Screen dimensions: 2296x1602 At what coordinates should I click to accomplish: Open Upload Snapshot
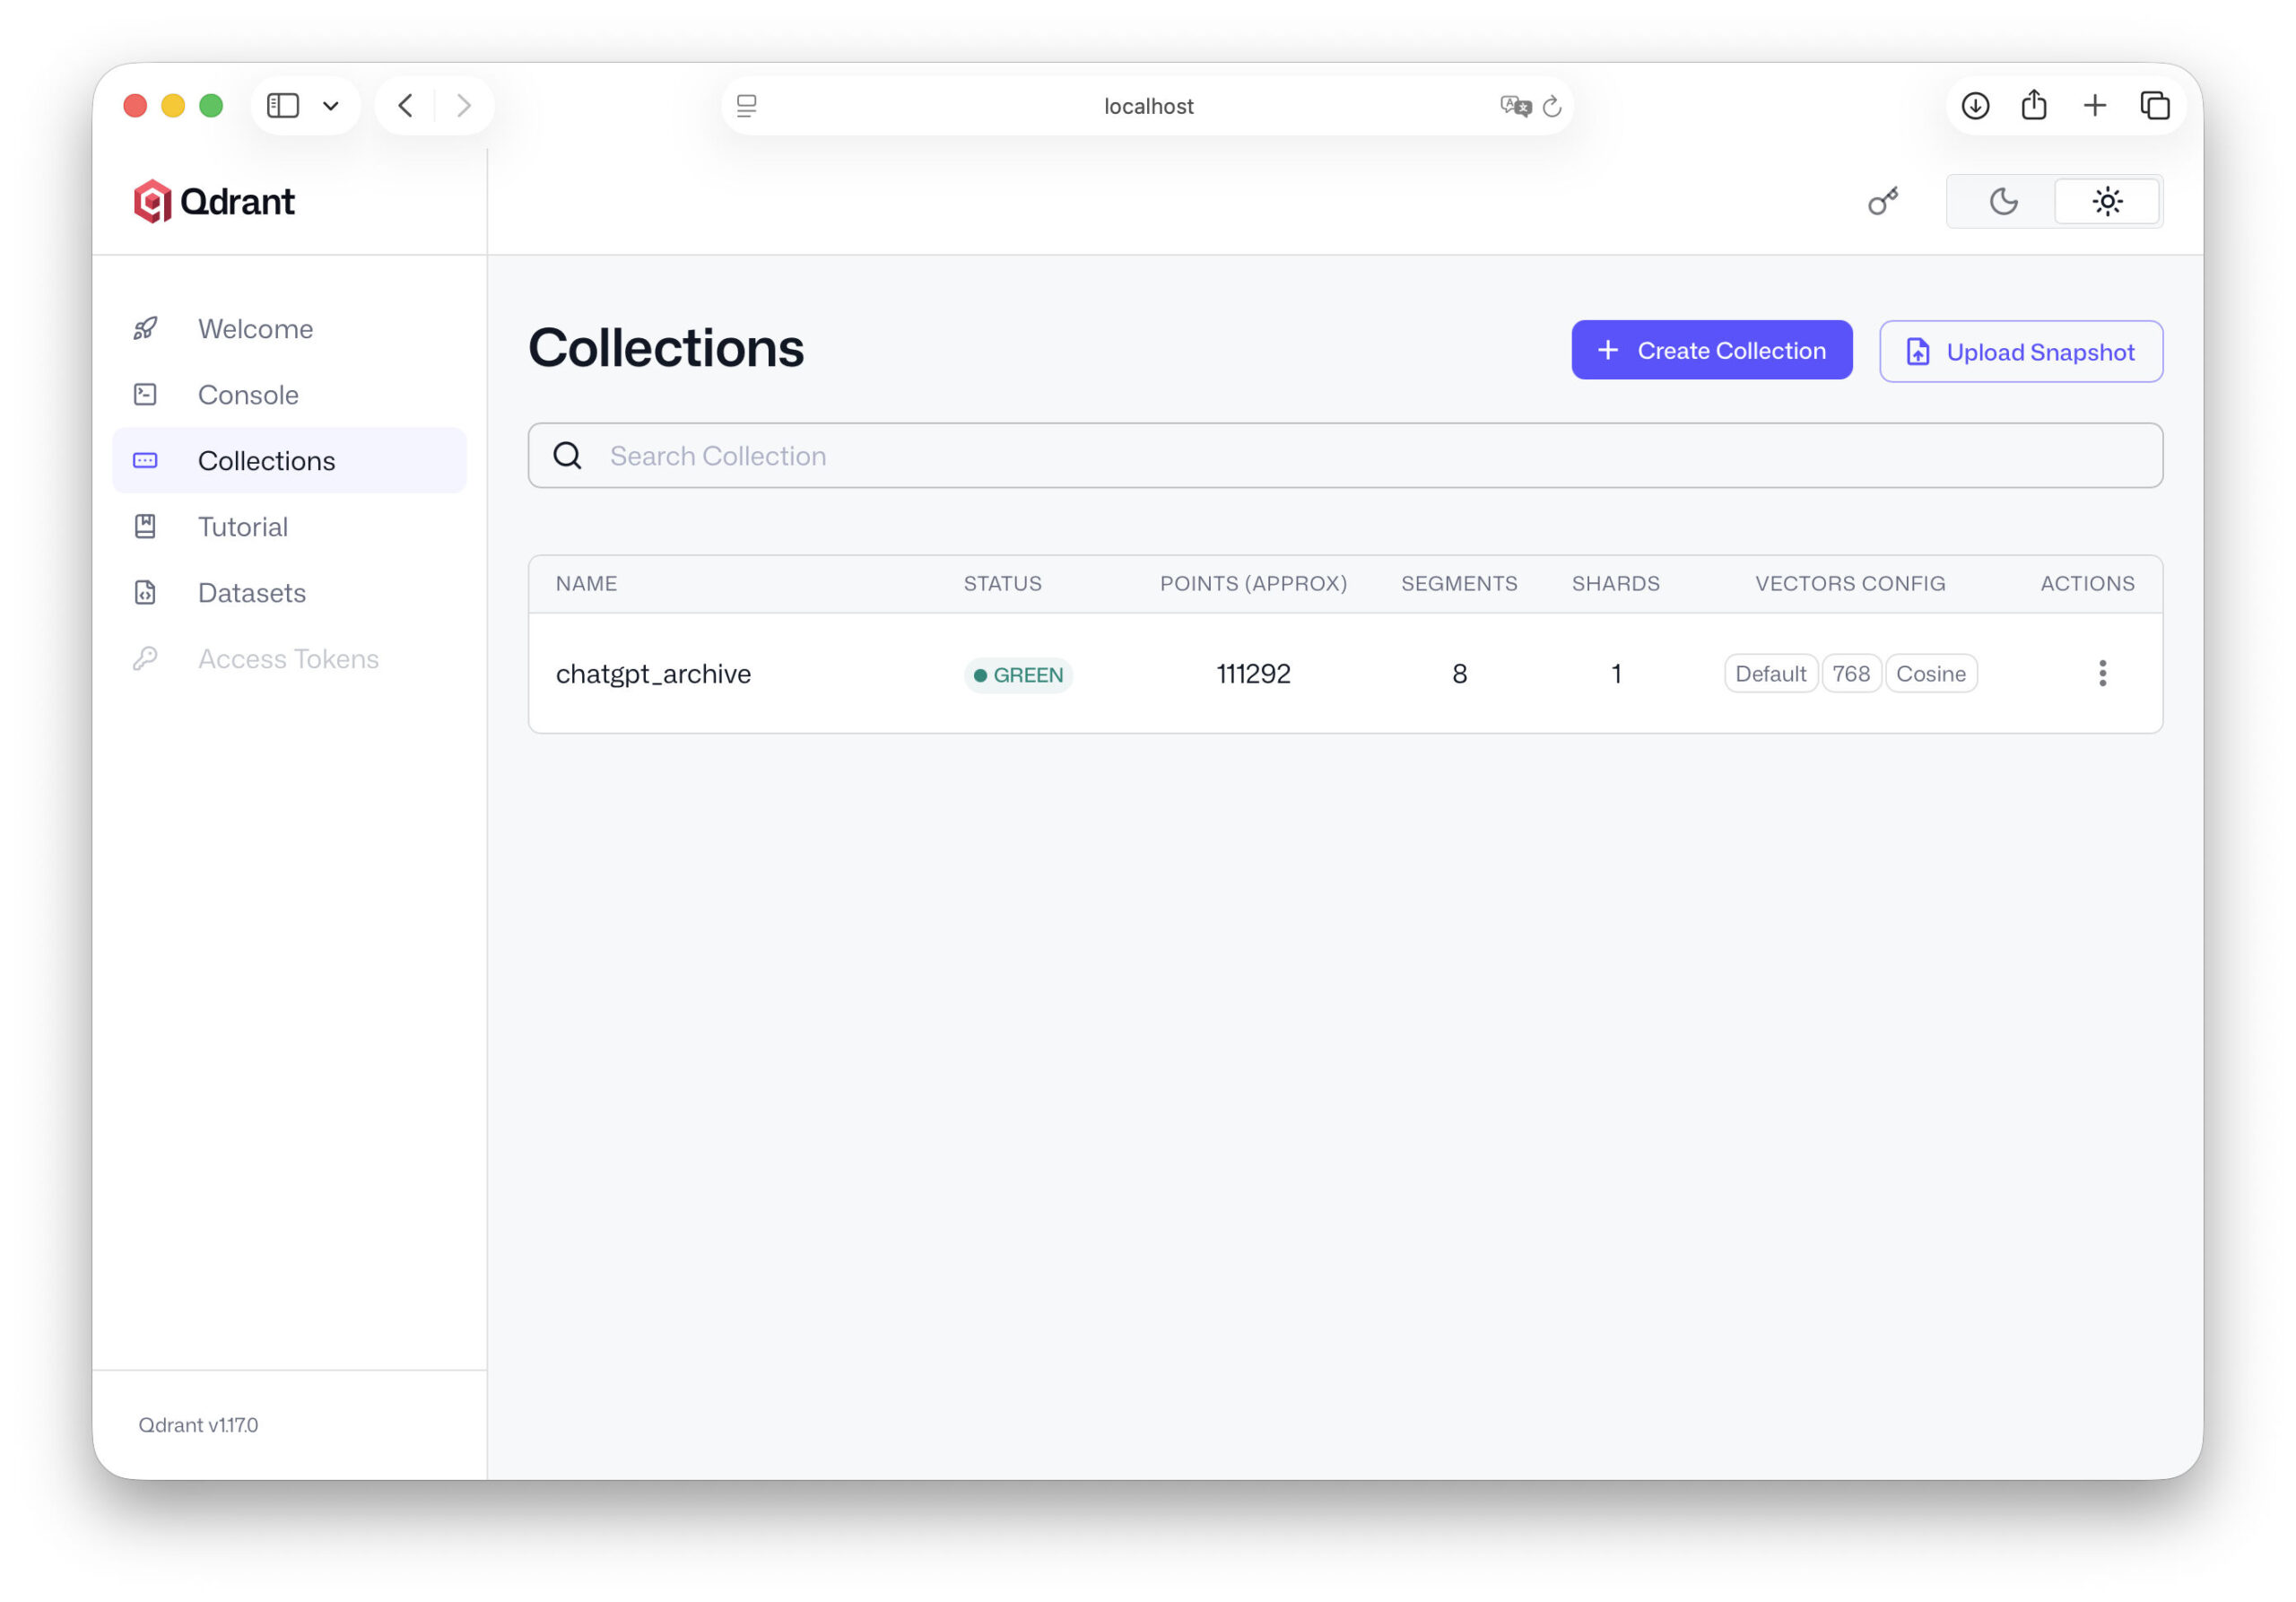click(x=2020, y=351)
